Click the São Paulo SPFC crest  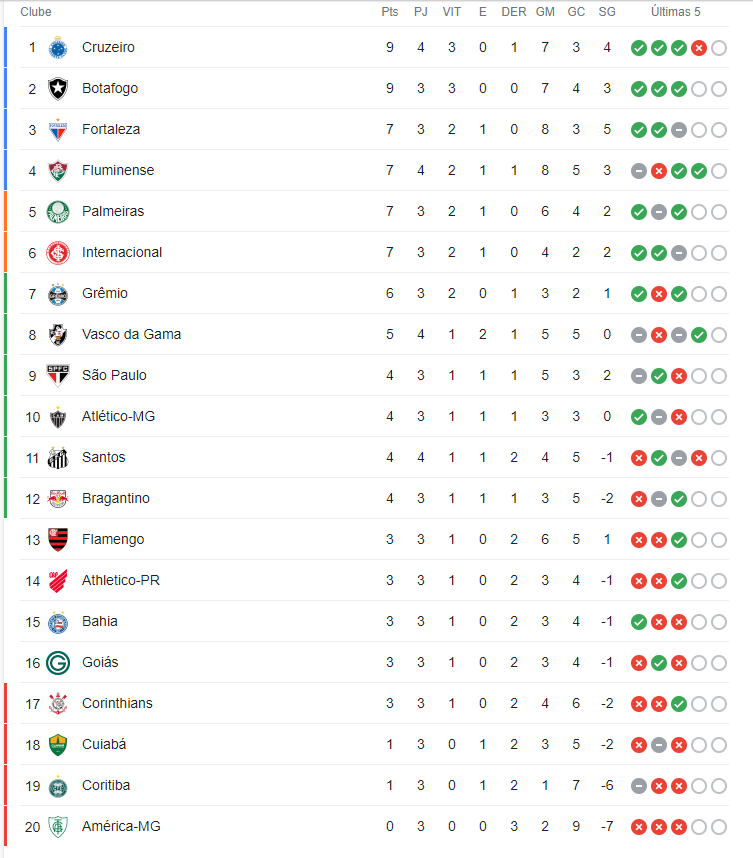57,376
